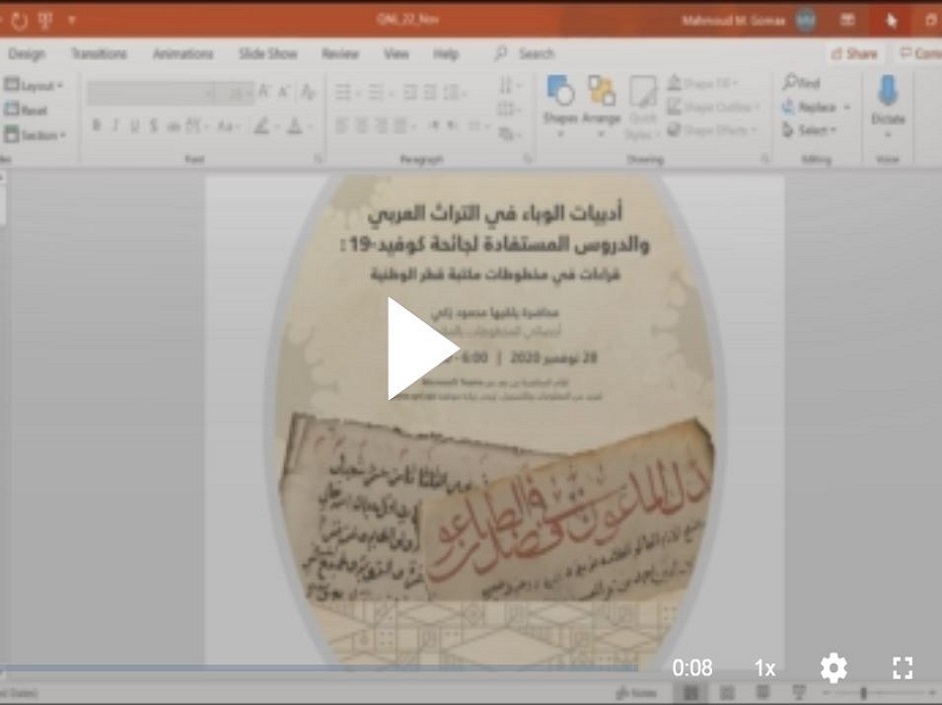Open Ribbon Display Options icon
942x705 pixels.
pos(847,20)
